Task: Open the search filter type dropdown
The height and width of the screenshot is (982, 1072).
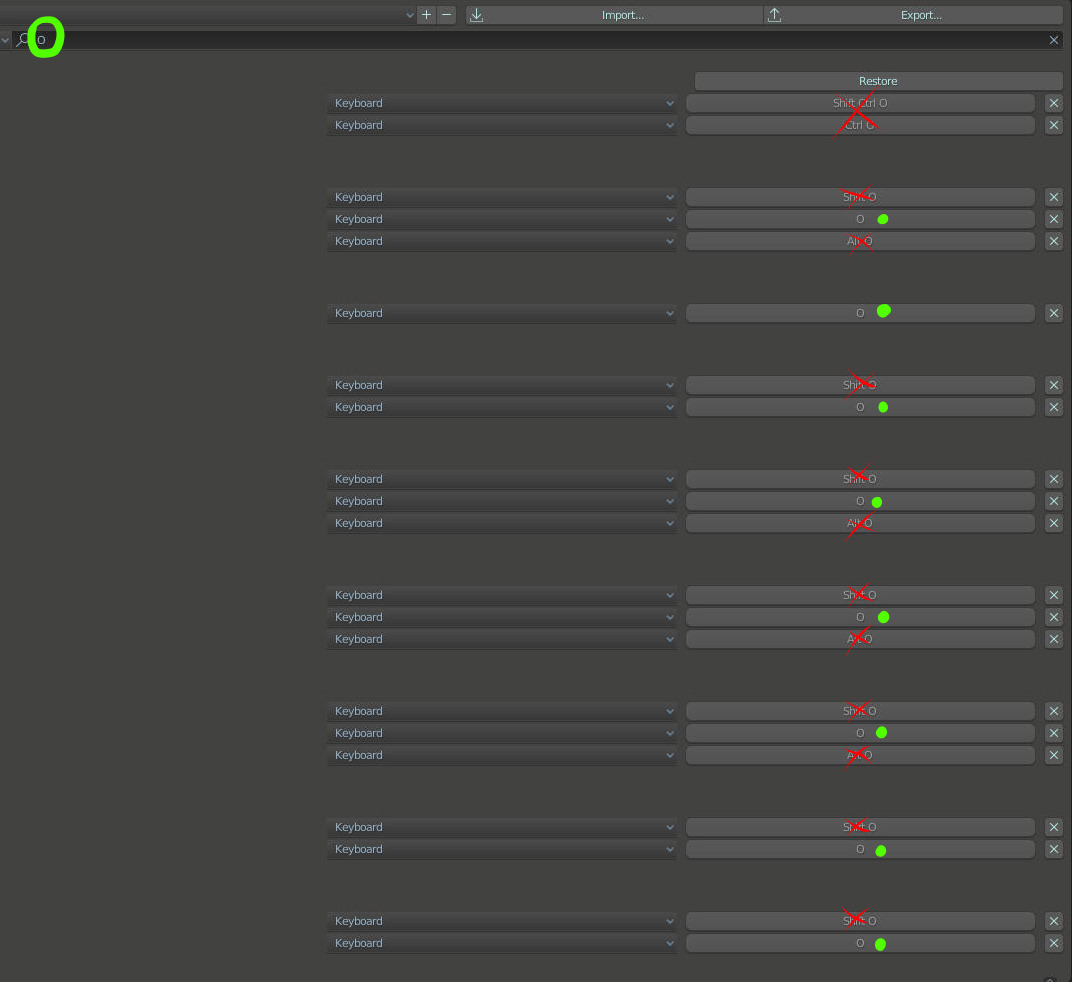Action: click(5, 40)
